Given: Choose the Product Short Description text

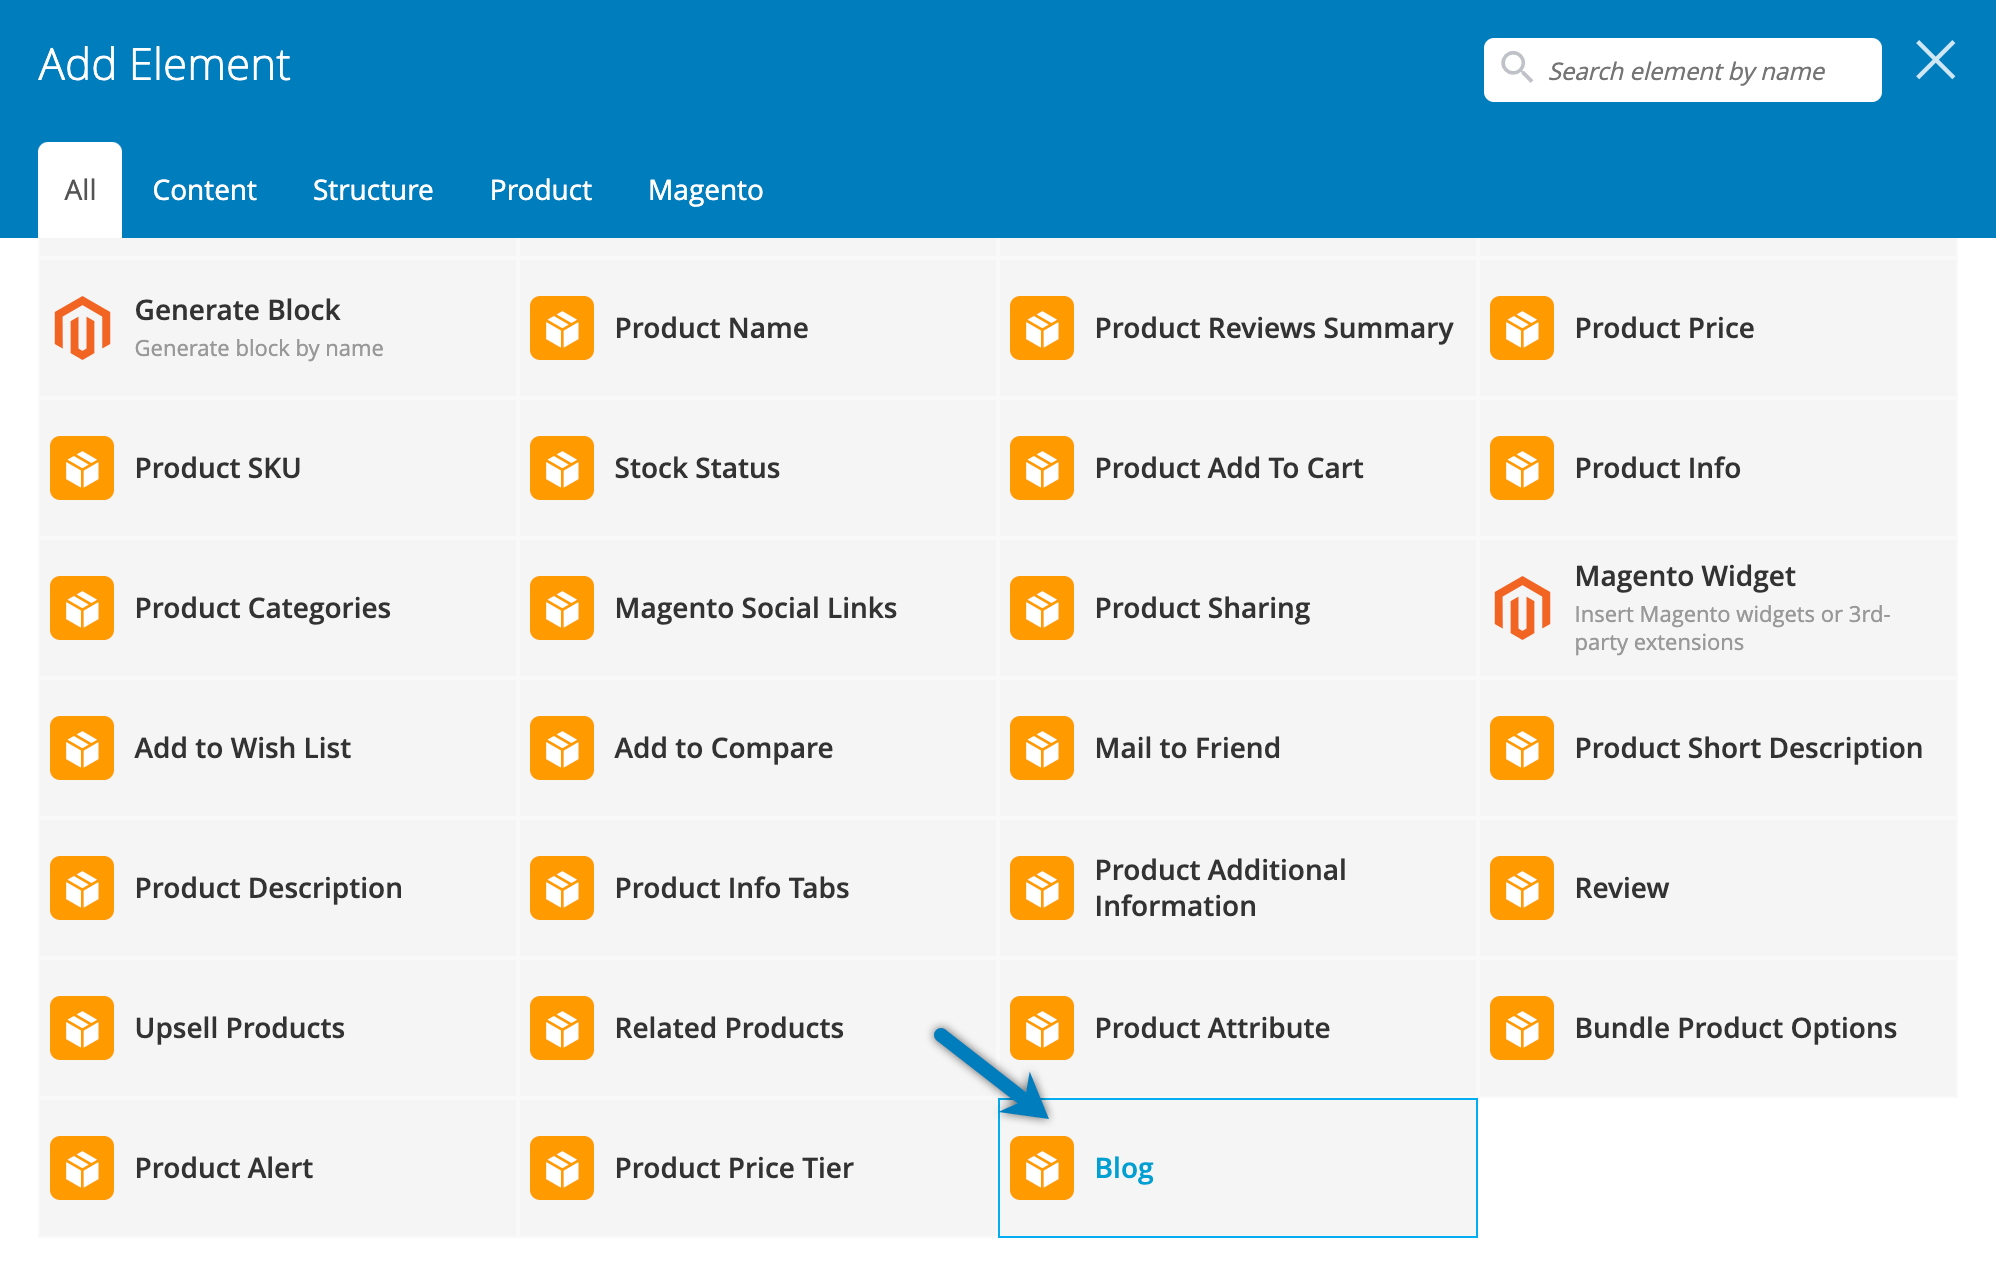Looking at the screenshot, I should 1748,748.
